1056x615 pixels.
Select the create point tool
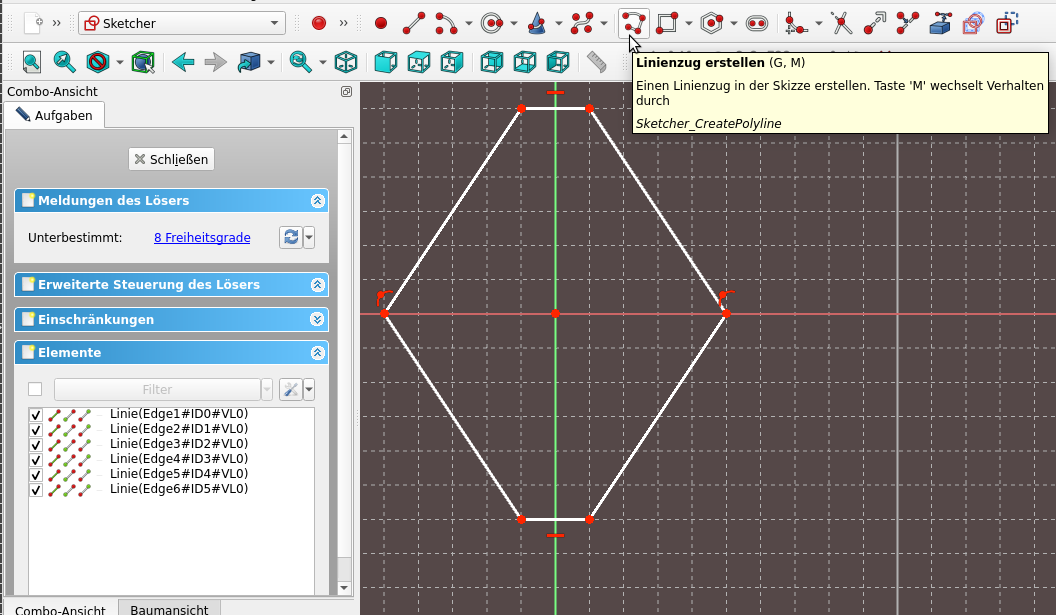(380, 23)
